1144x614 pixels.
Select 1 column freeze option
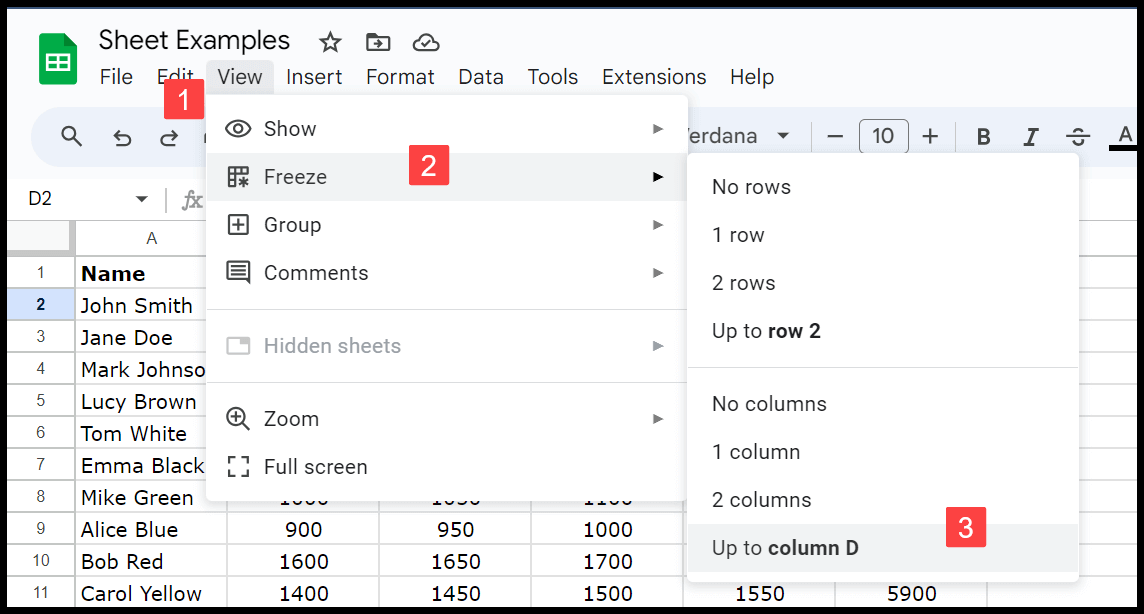[883, 453]
